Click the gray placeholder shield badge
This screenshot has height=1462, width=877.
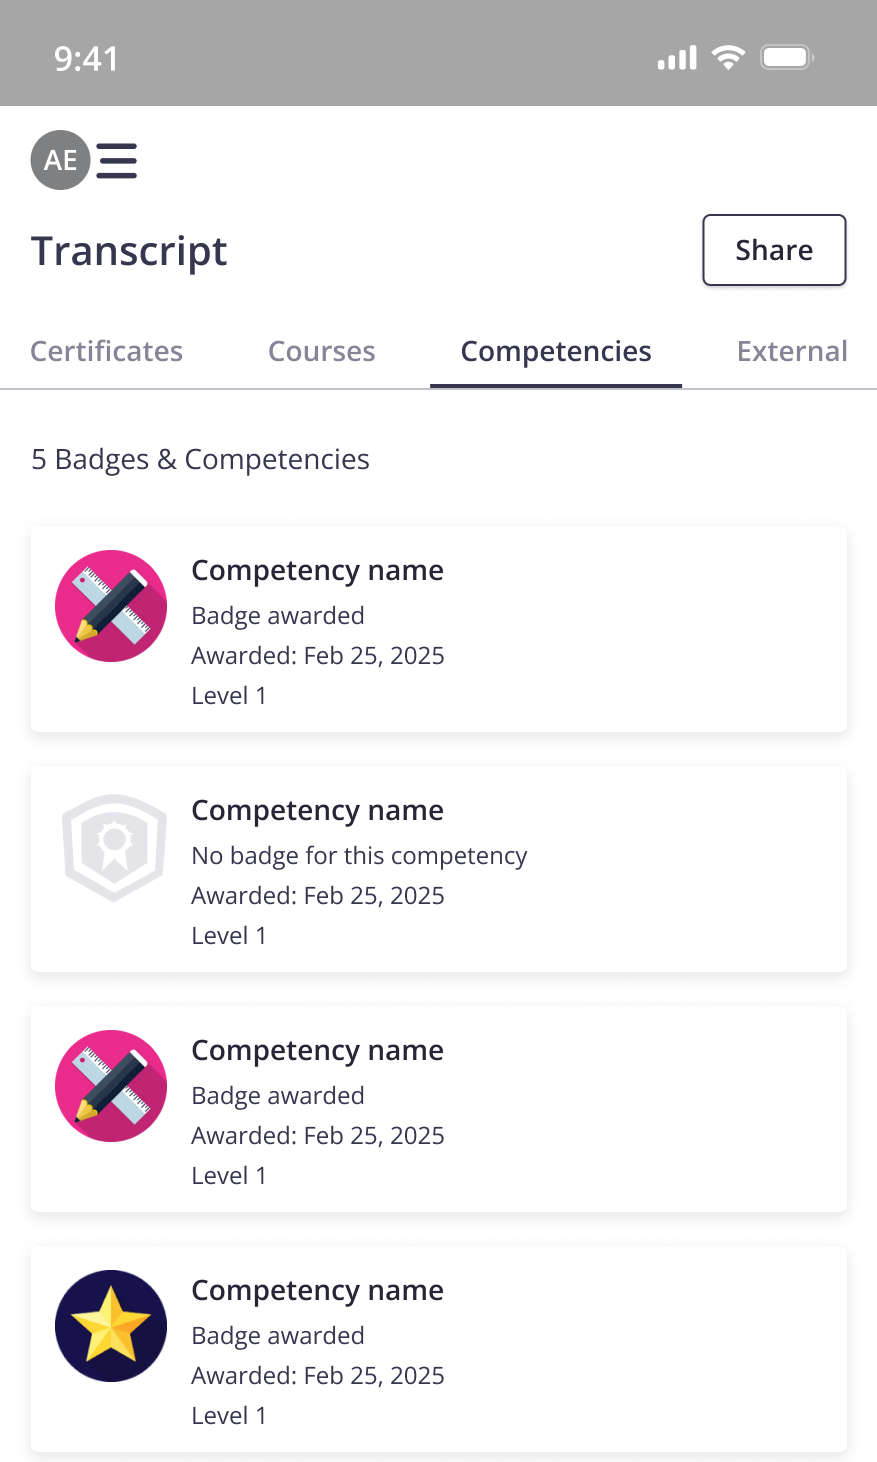113,847
